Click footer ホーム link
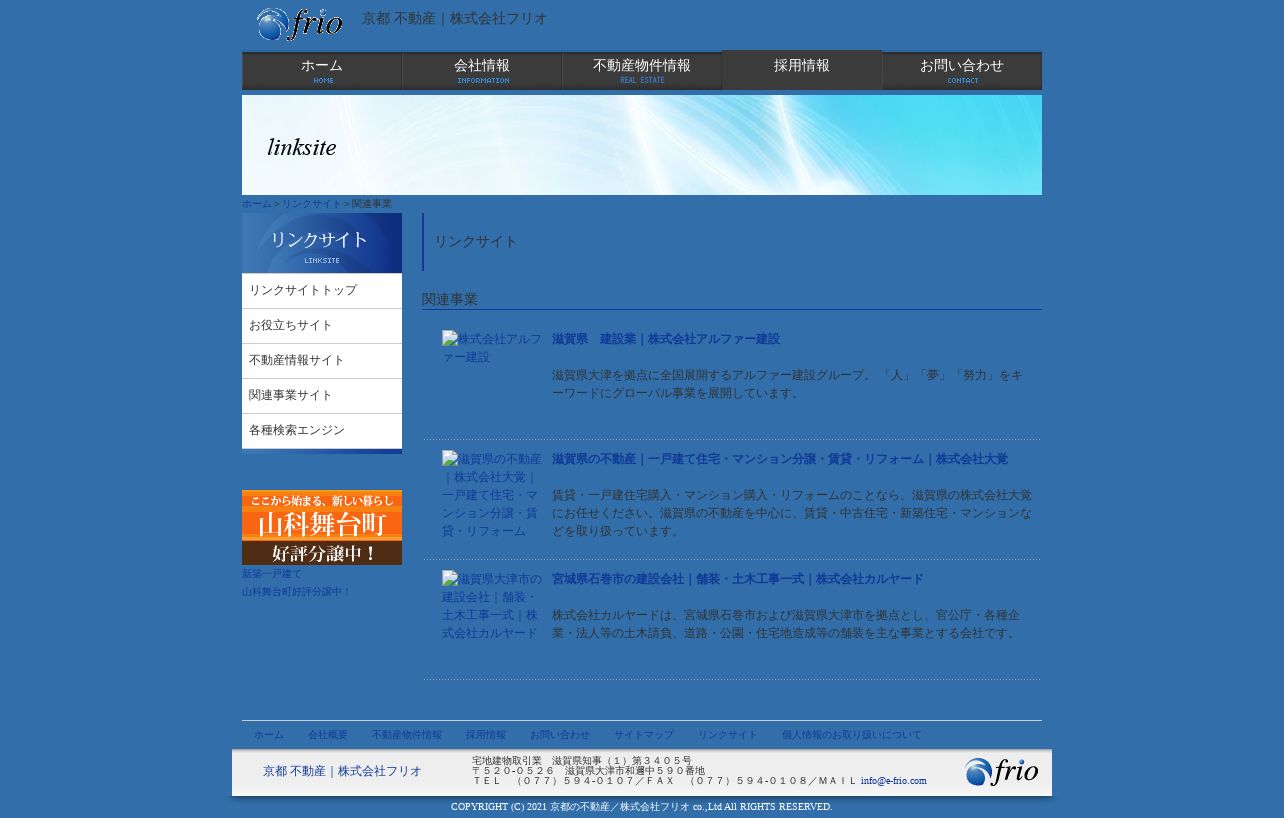1284x818 pixels. (269, 735)
